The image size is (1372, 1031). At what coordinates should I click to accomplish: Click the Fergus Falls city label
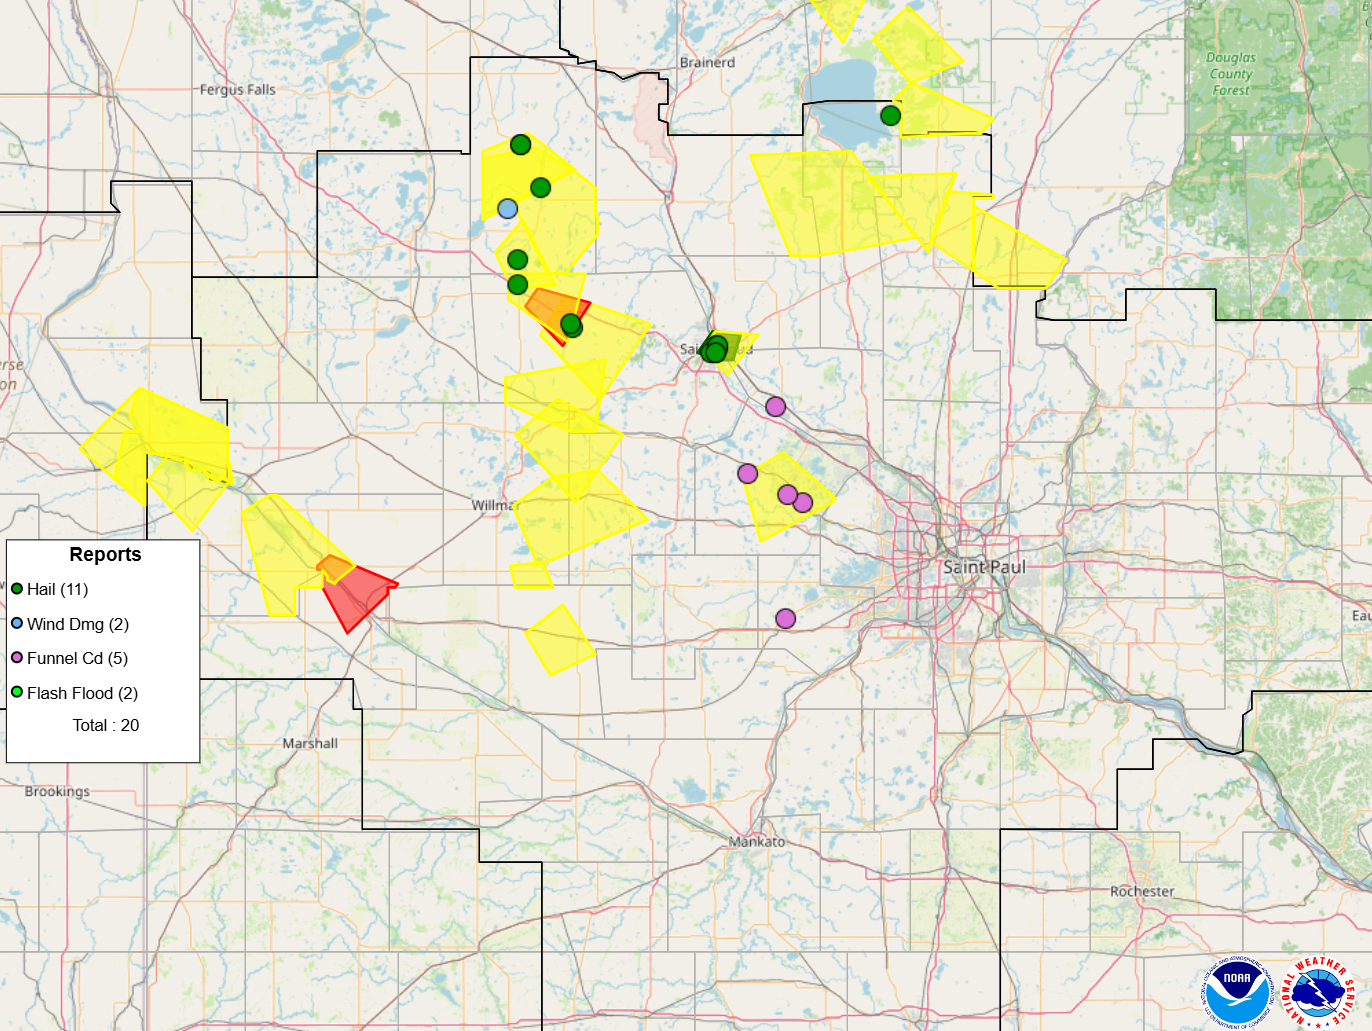tap(237, 89)
